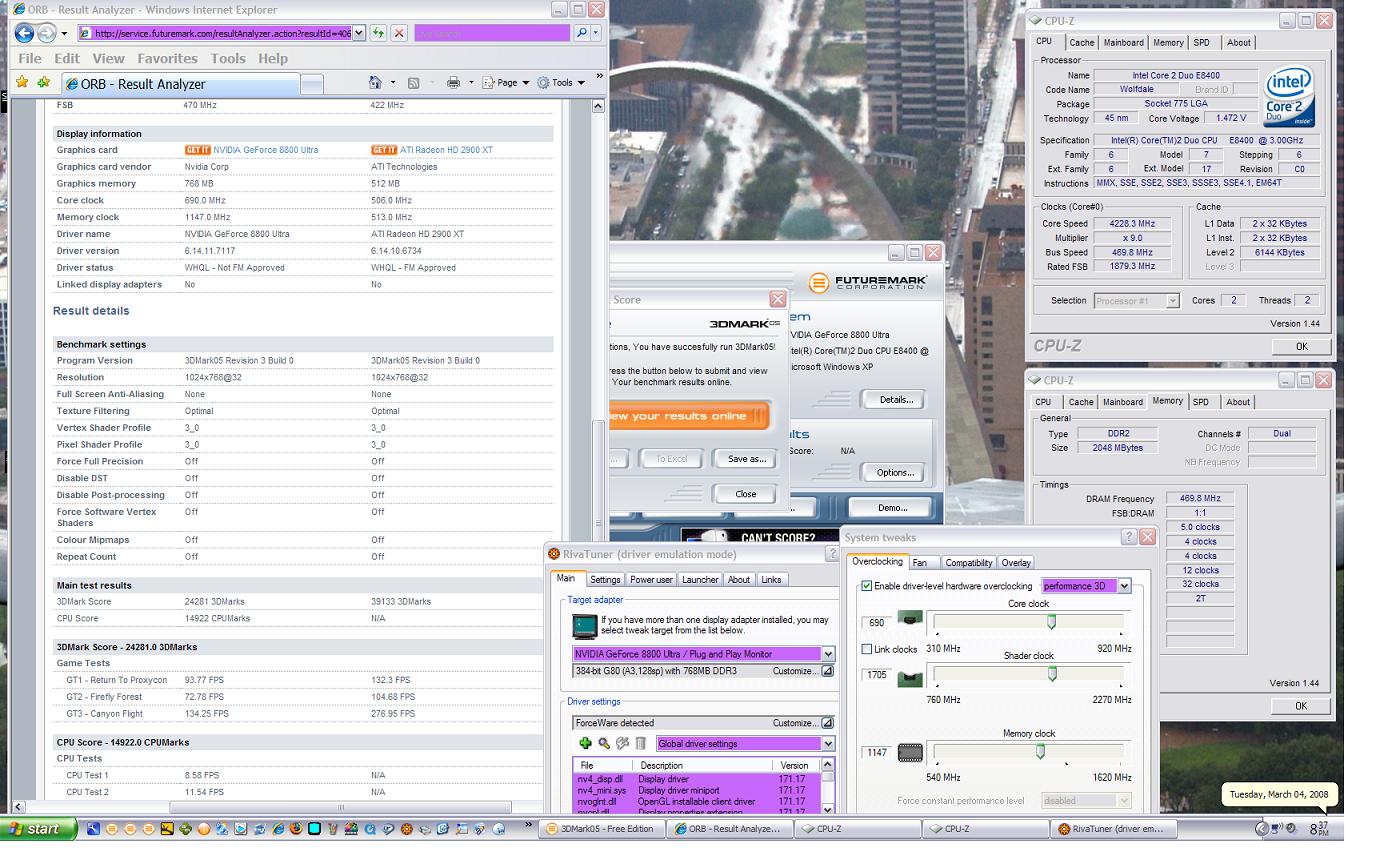Click the green plus icon in RivaTuner driver settings

[x=585, y=743]
